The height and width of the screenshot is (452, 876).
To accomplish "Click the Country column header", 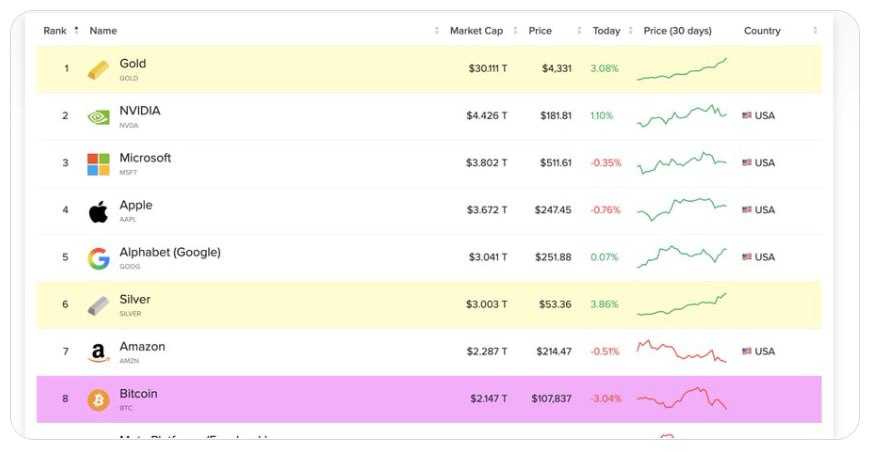I will pos(762,31).
